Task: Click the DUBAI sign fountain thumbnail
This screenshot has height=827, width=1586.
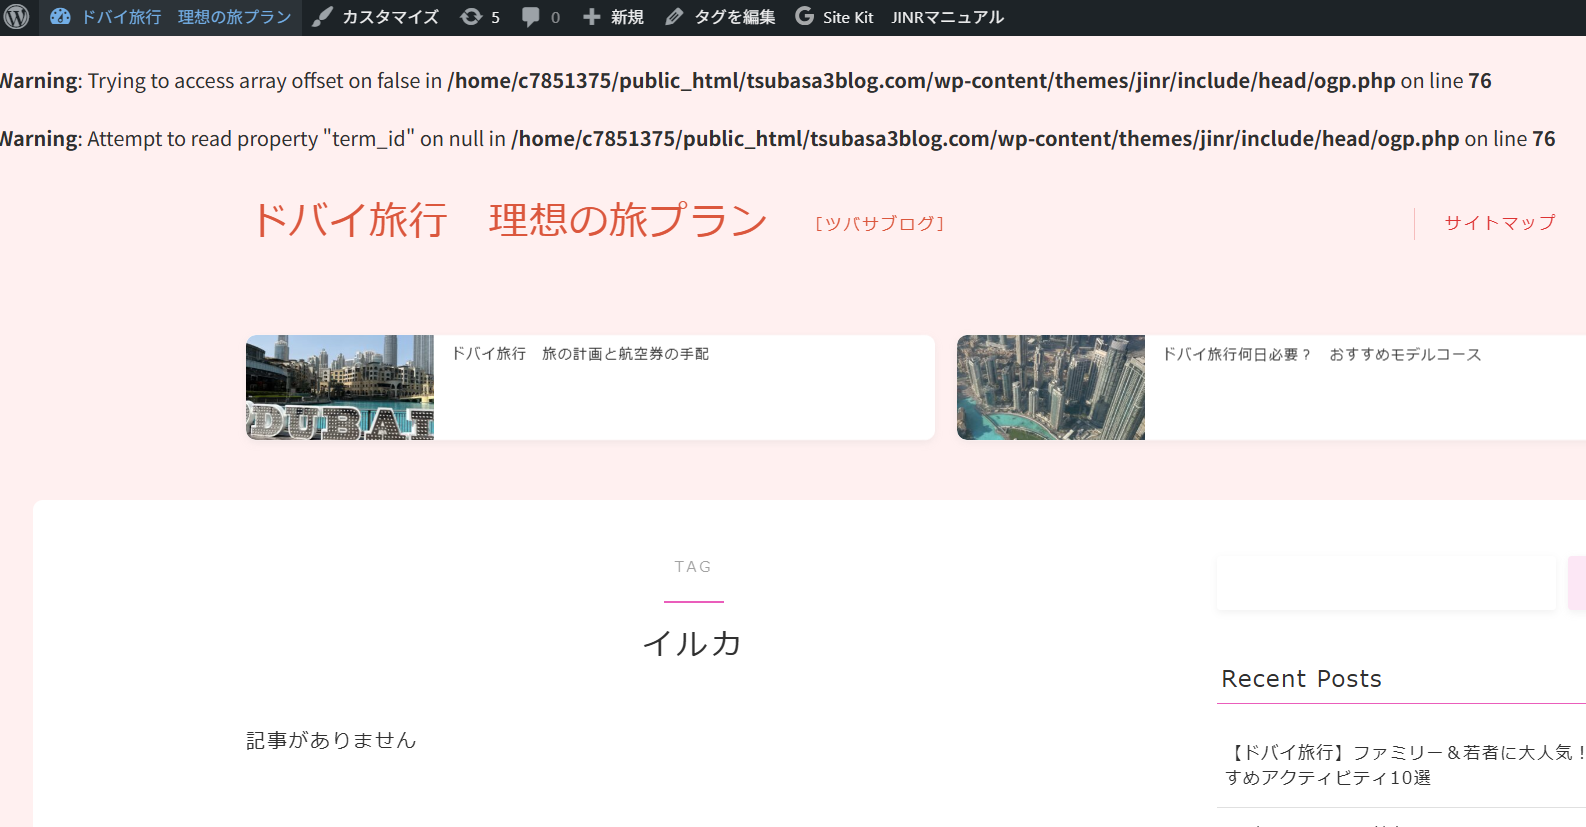Action: pyautogui.click(x=340, y=388)
